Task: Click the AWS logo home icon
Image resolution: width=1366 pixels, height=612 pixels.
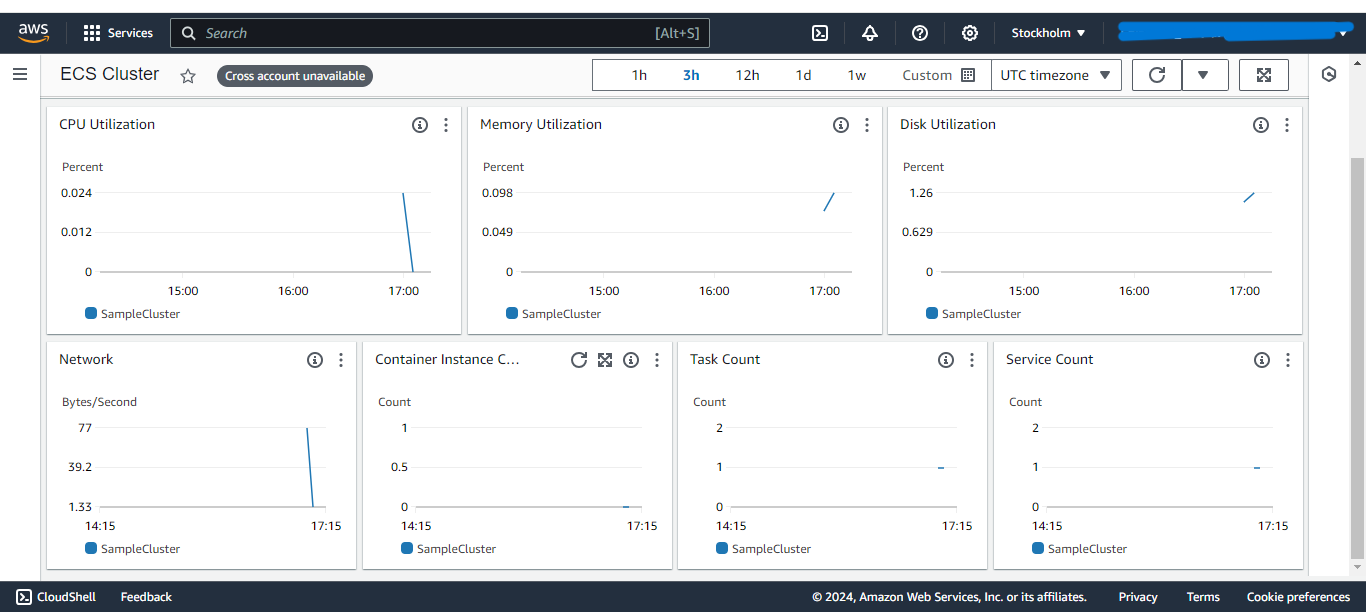Action: pyautogui.click(x=33, y=33)
